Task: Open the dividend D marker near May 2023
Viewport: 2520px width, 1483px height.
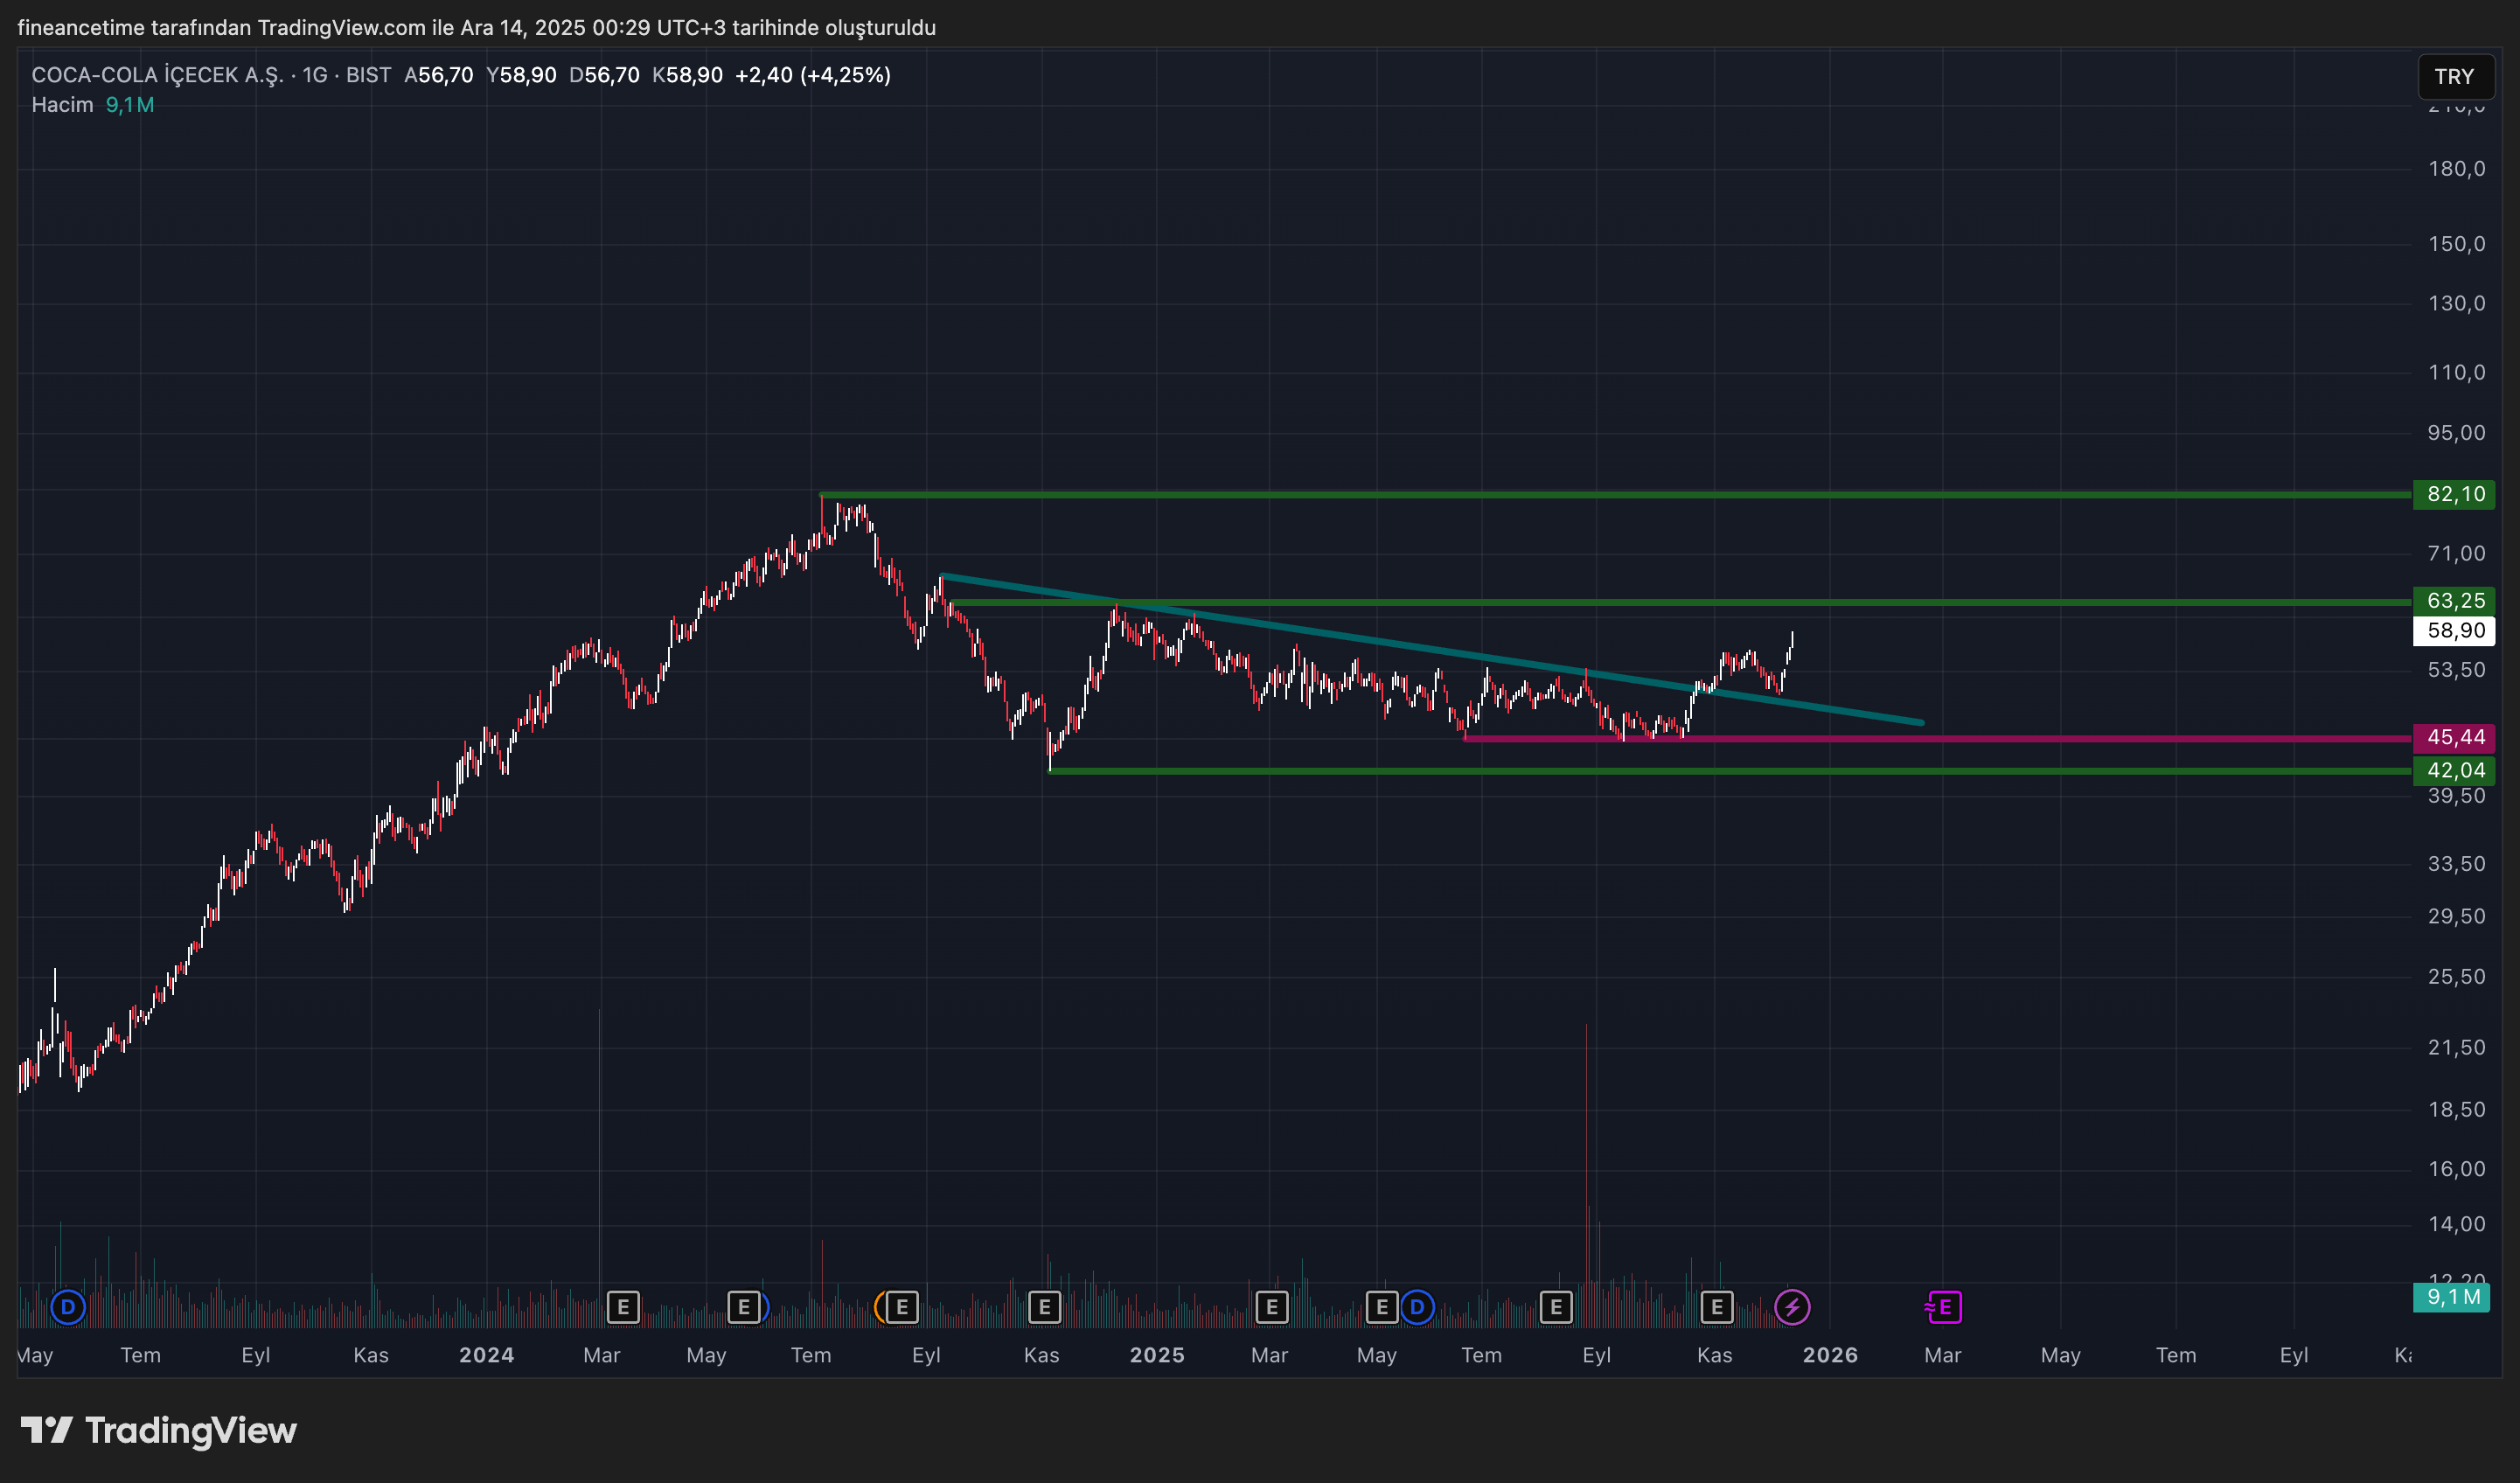Action: click(x=68, y=1307)
